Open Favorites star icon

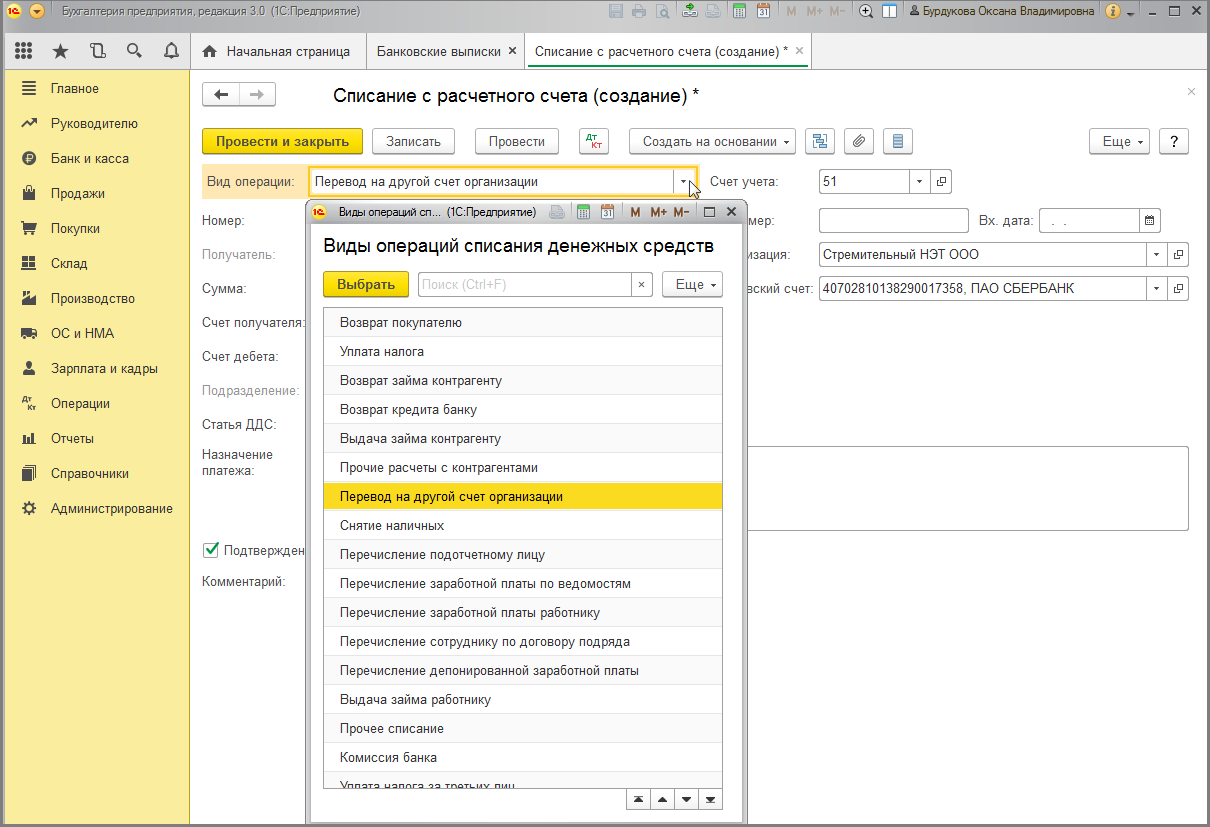(60, 51)
